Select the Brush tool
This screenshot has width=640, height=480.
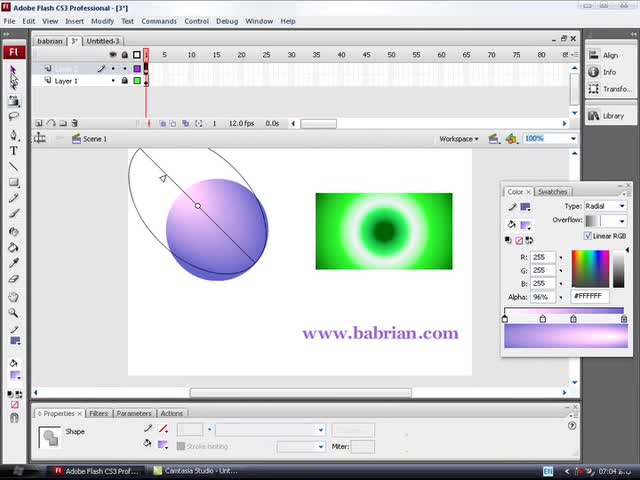tap(13, 214)
